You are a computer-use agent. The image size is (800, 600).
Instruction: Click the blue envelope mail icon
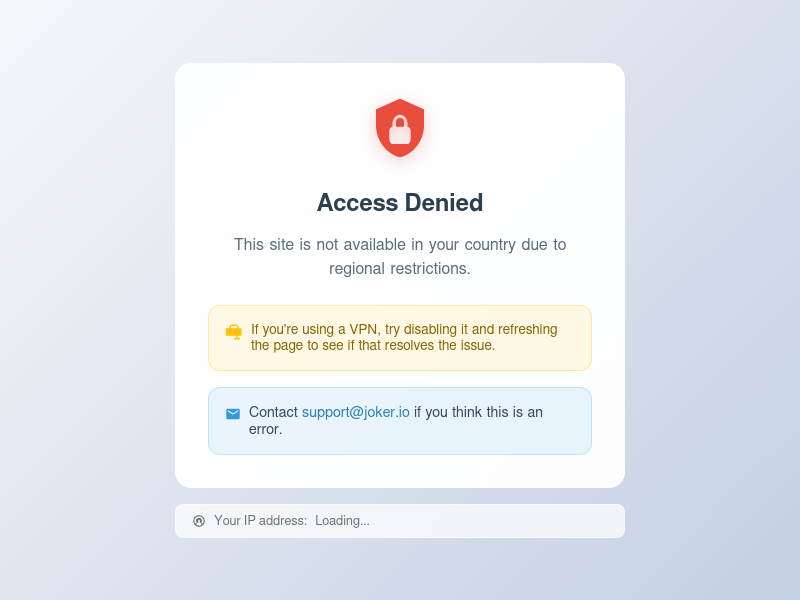coord(233,413)
